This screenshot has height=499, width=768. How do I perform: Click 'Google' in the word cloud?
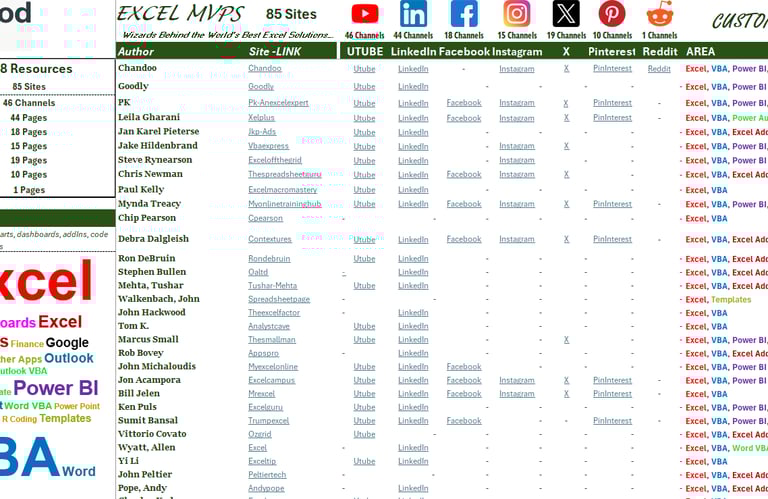pos(67,342)
